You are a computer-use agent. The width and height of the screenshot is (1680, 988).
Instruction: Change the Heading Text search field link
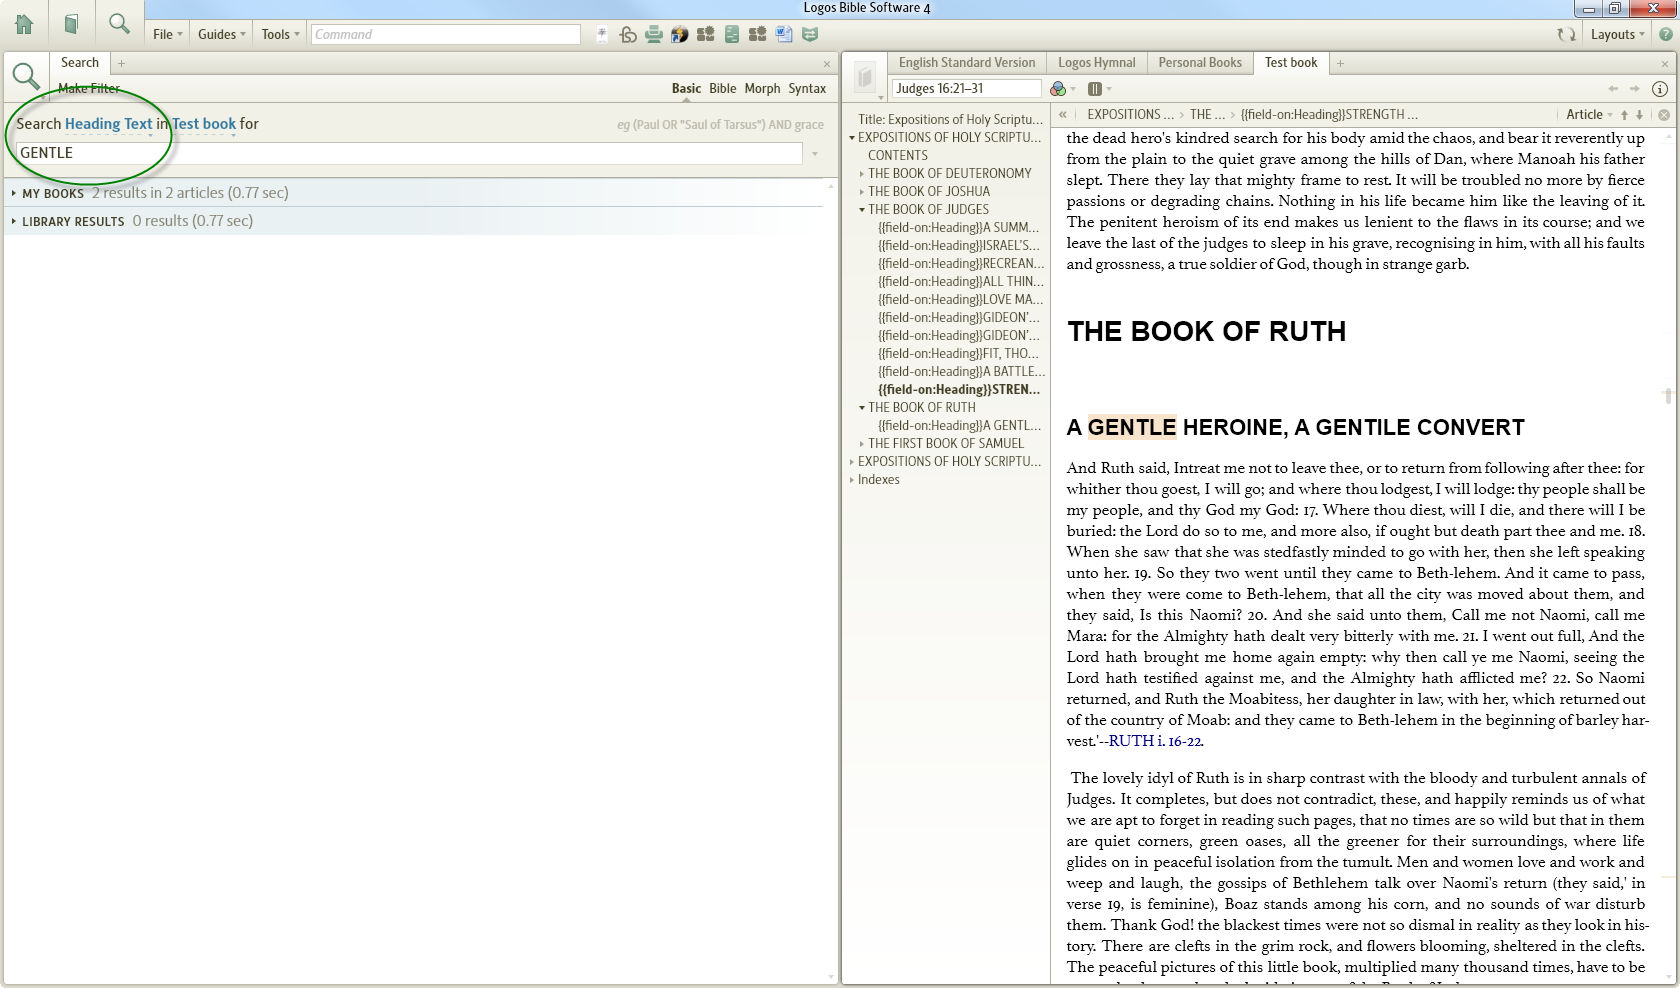click(x=108, y=124)
